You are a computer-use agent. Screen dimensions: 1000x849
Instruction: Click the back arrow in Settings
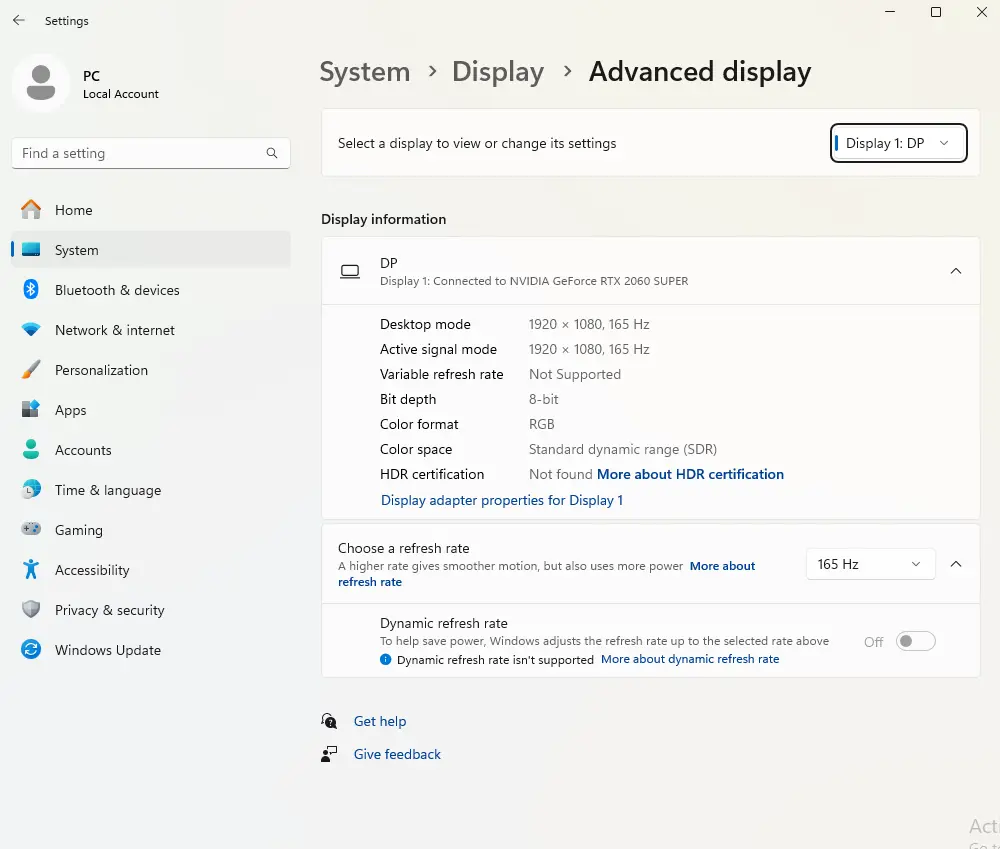coord(18,20)
